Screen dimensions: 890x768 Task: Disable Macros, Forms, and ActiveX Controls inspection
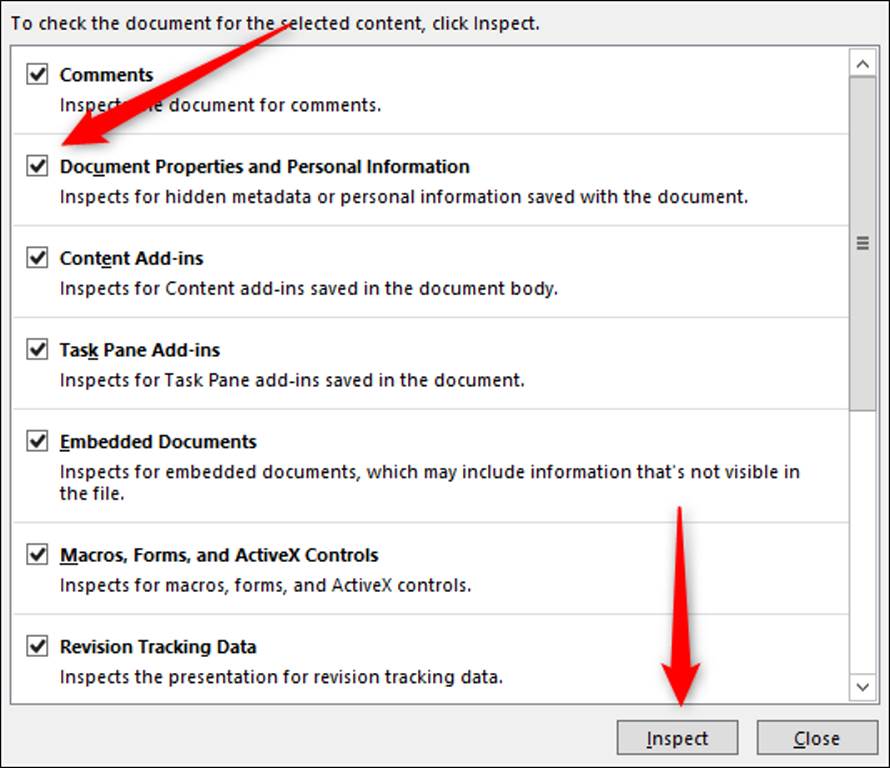[37, 554]
